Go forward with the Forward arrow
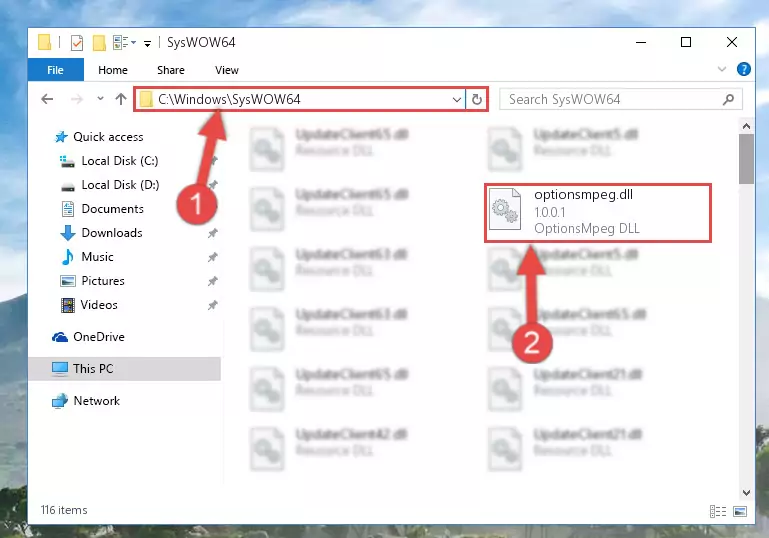The image size is (769, 538). tap(77, 99)
